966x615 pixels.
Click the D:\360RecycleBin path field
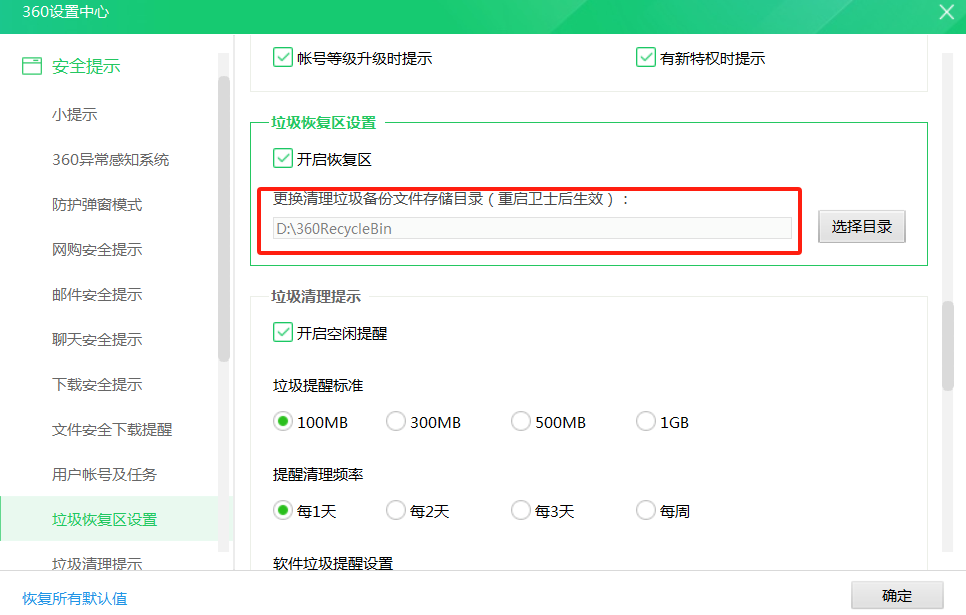coord(532,228)
